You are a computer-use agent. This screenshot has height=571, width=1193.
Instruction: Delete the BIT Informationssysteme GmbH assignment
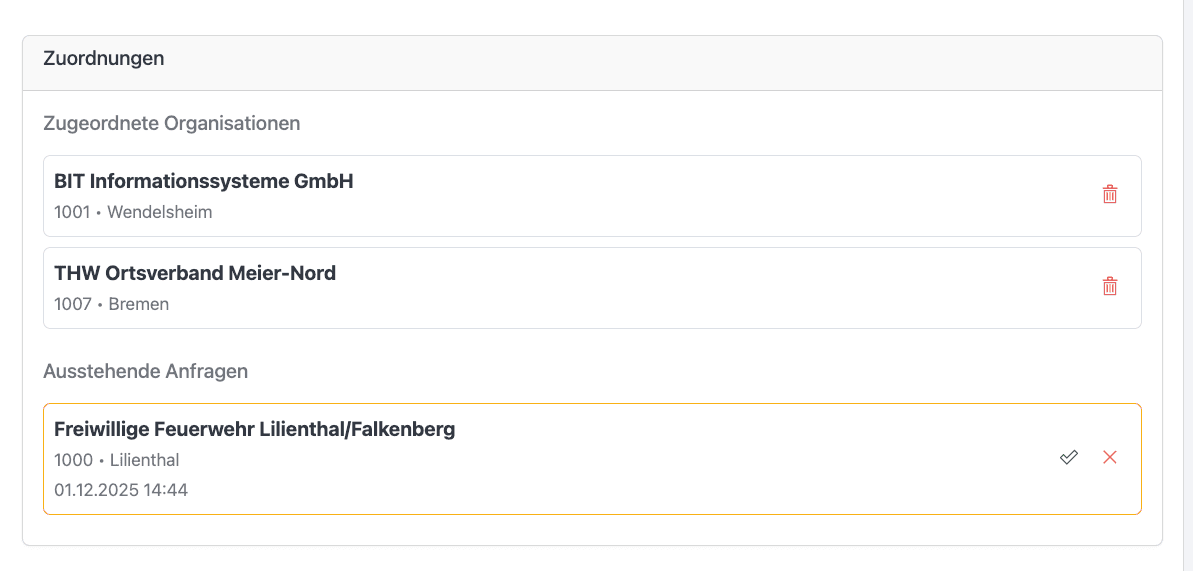1109,195
